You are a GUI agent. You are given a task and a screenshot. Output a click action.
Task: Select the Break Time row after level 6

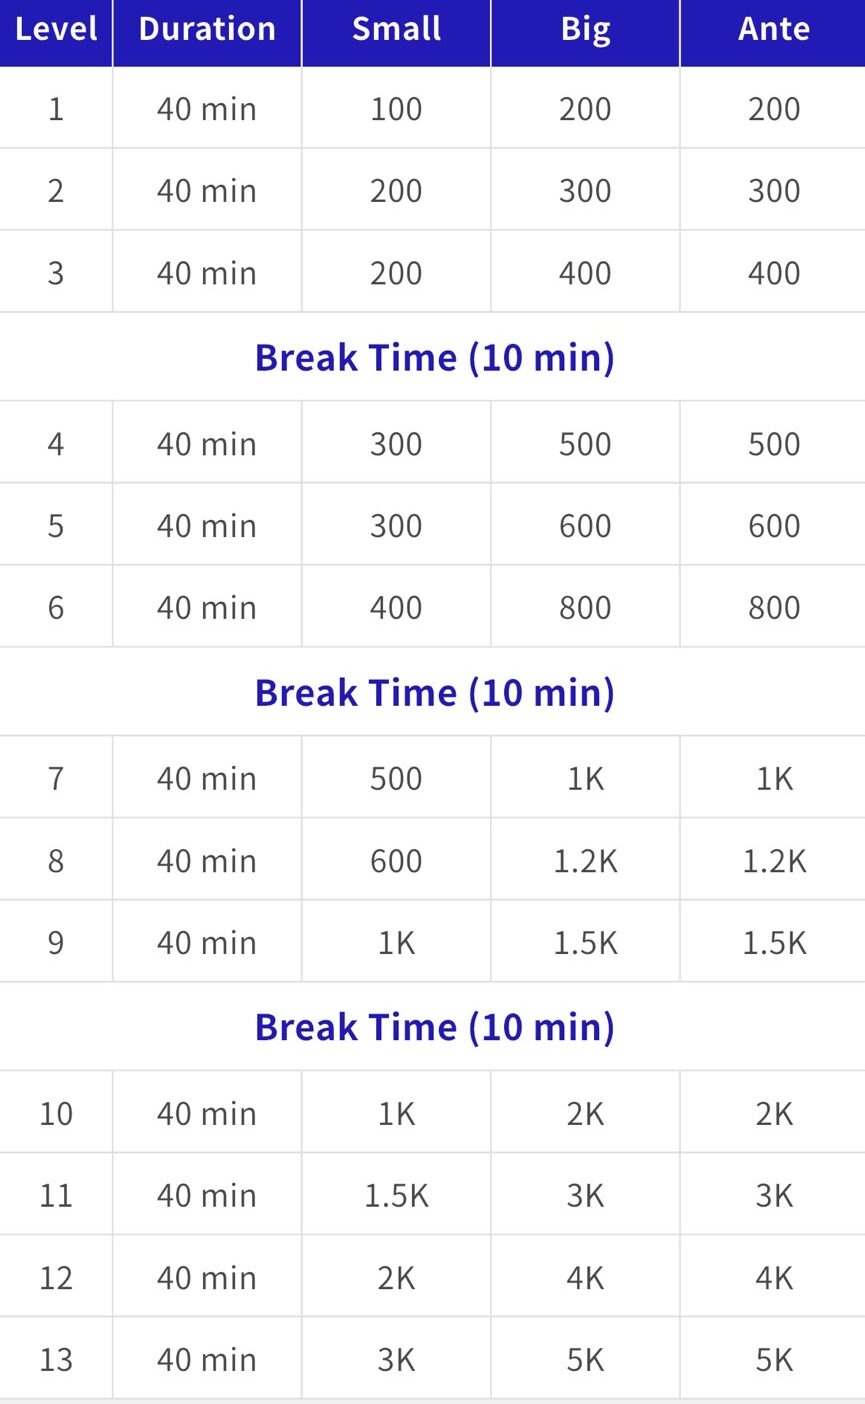pyautogui.click(x=434, y=692)
